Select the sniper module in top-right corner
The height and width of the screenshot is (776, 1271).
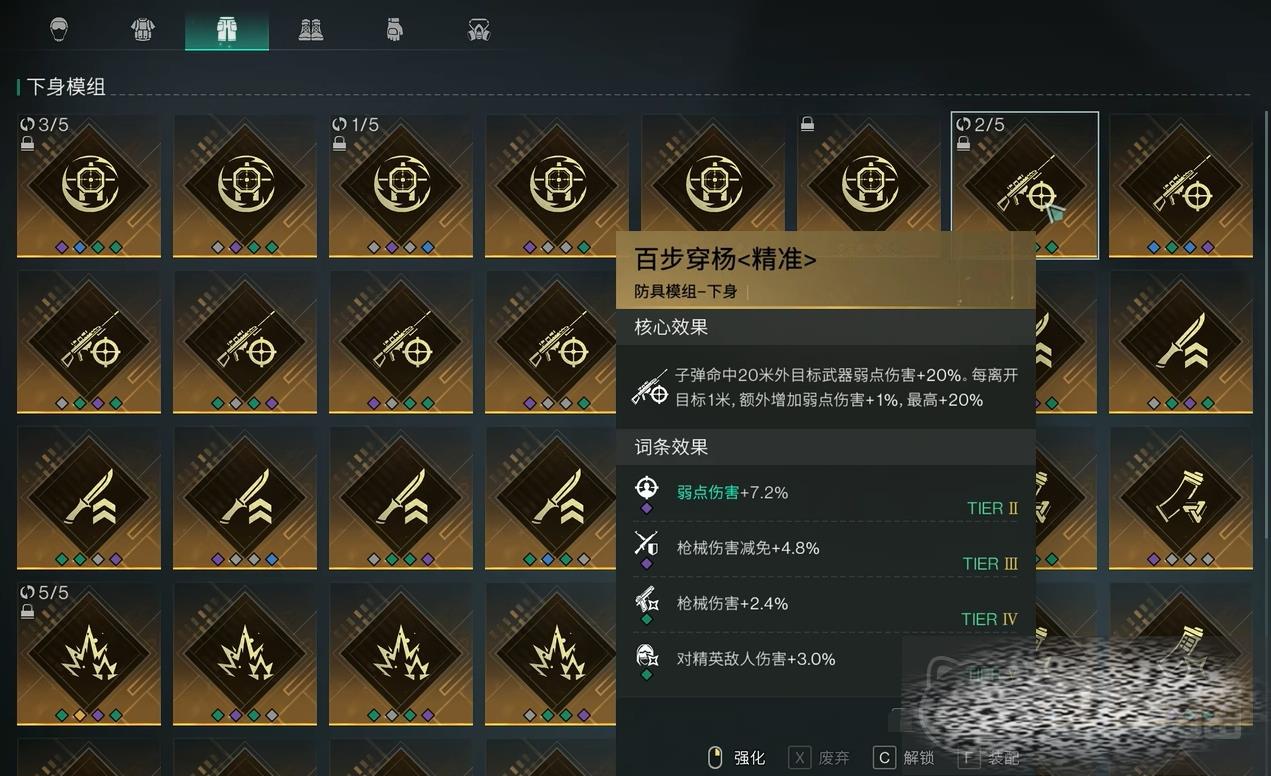pyautogui.click(x=1181, y=186)
